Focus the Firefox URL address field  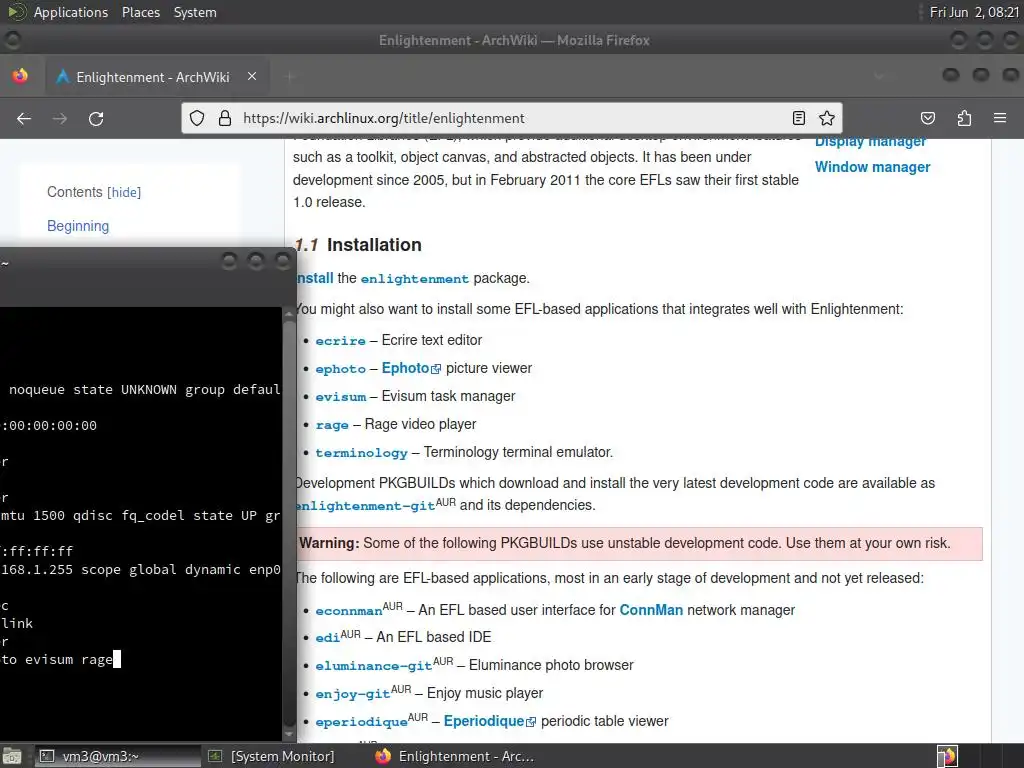[x=511, y=118]
